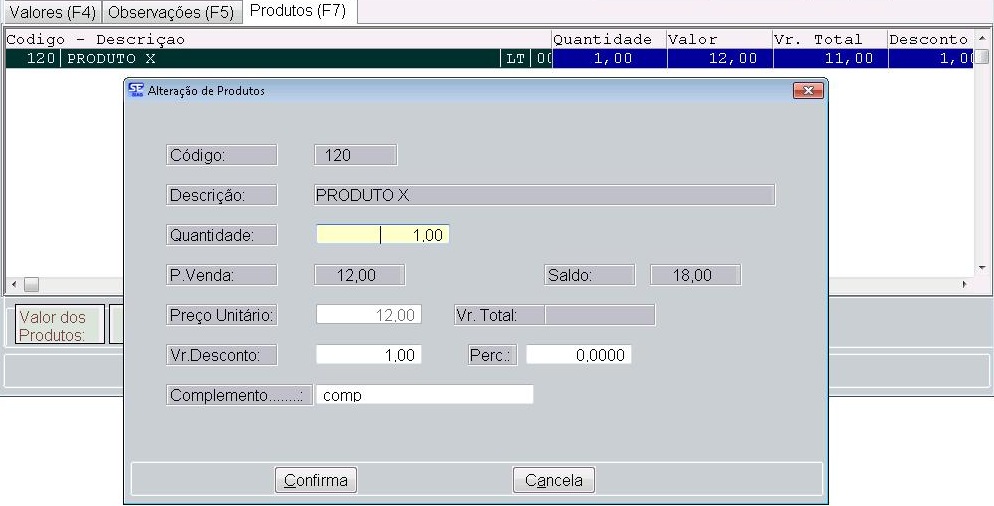Edit the Complemento text field
Screen dimensions: 994x506
coord(424,395)
